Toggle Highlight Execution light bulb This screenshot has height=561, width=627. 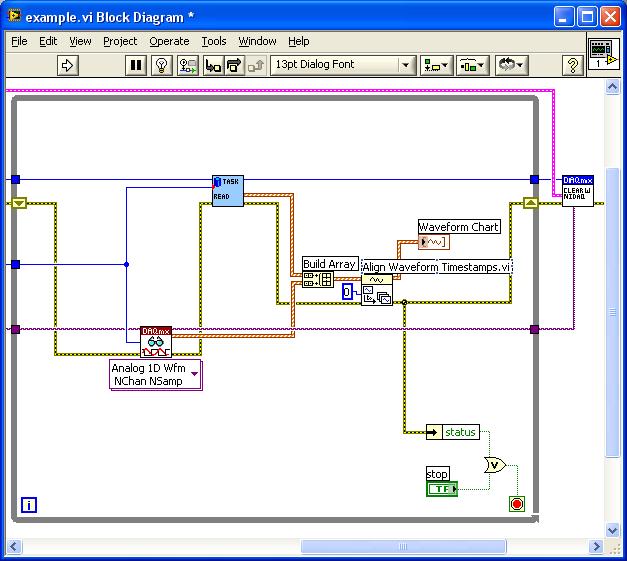[x=161, y=65]
